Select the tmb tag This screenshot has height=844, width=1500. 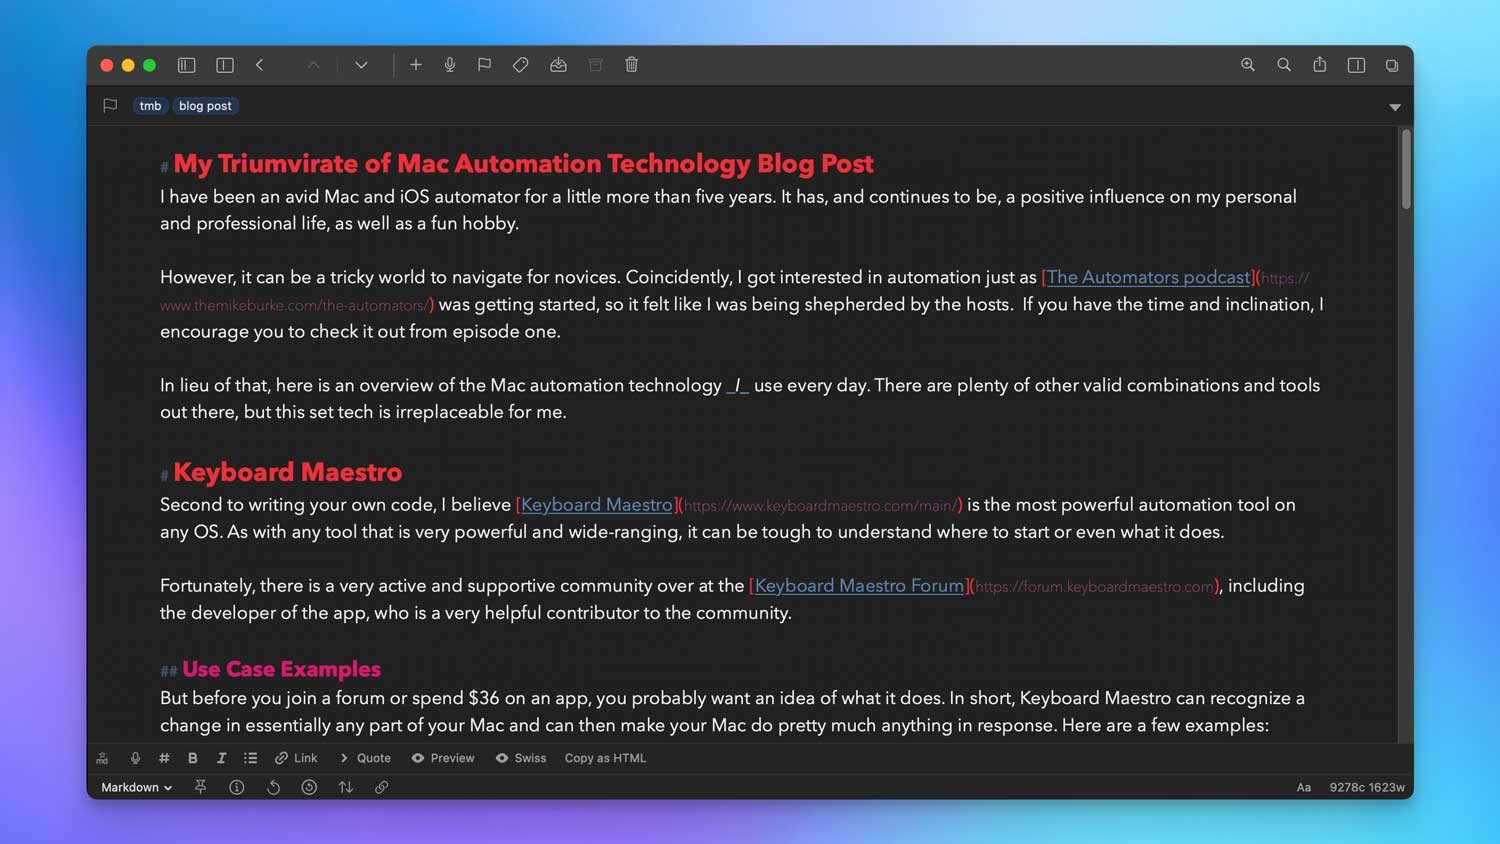pos(150,105)
